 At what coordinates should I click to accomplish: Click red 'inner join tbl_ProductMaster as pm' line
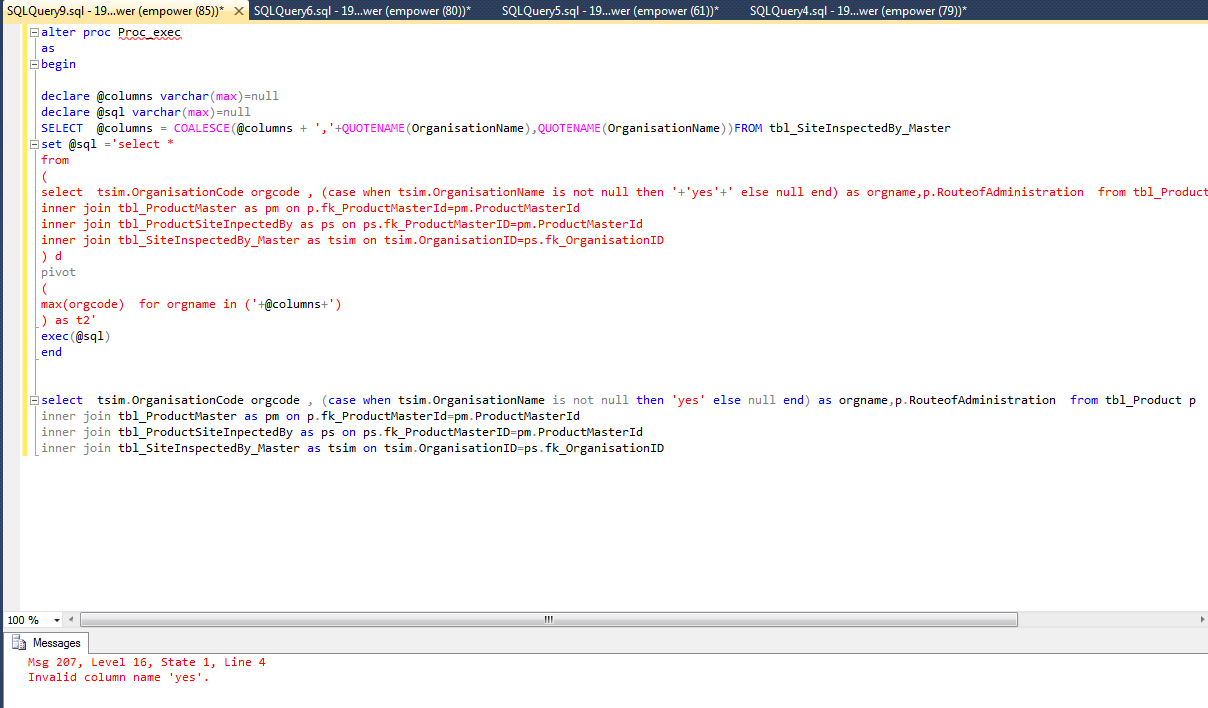click(x=310, y=208)
